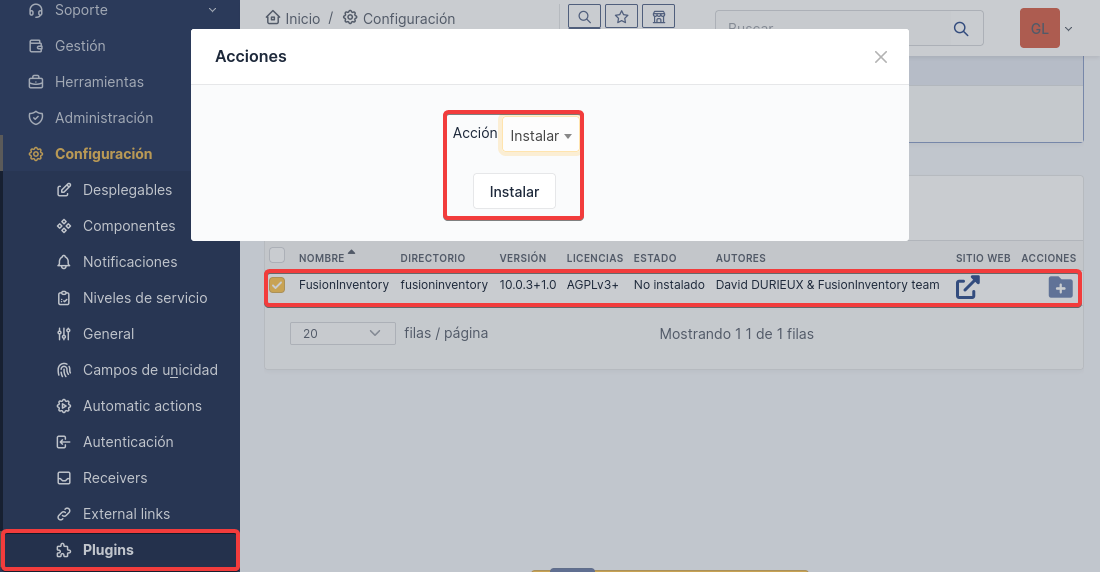Open the marketplace store icon
This screenshot has height=572, width=1100.
[657, 17]
